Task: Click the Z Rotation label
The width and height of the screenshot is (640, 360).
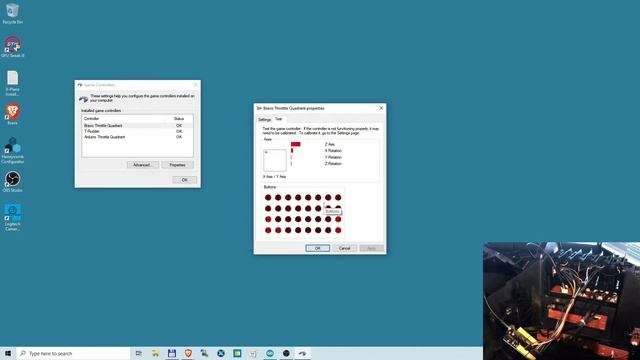Action: pos(333,164)
